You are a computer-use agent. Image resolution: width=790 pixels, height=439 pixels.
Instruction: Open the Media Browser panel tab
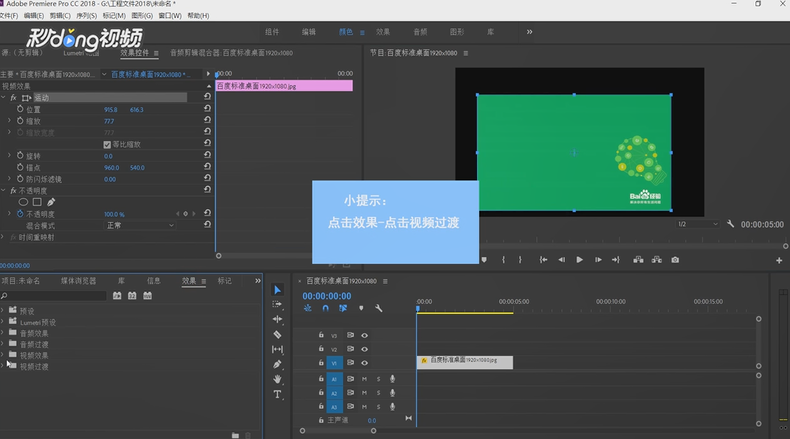tap(78, 281)
